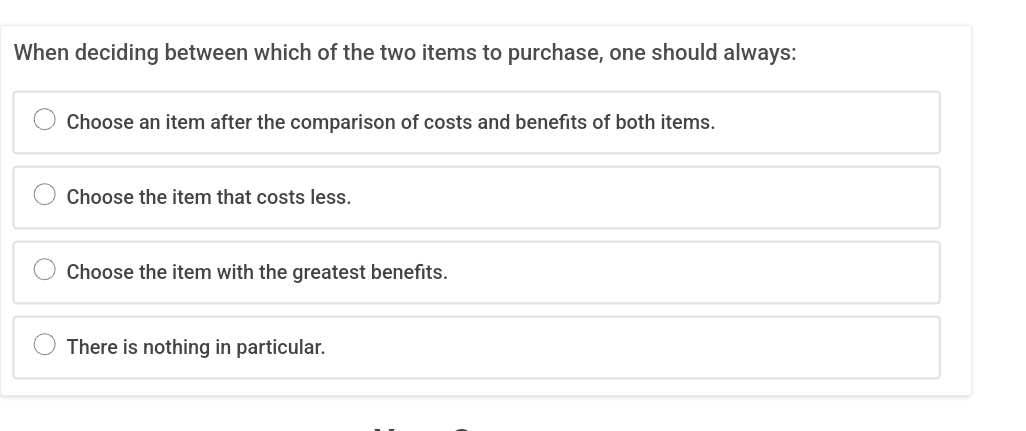The width and height of the screenshot is (1026, 431).
Task: Click the 'Choose the item with the greatest benefits.' text
Action: 256,272
